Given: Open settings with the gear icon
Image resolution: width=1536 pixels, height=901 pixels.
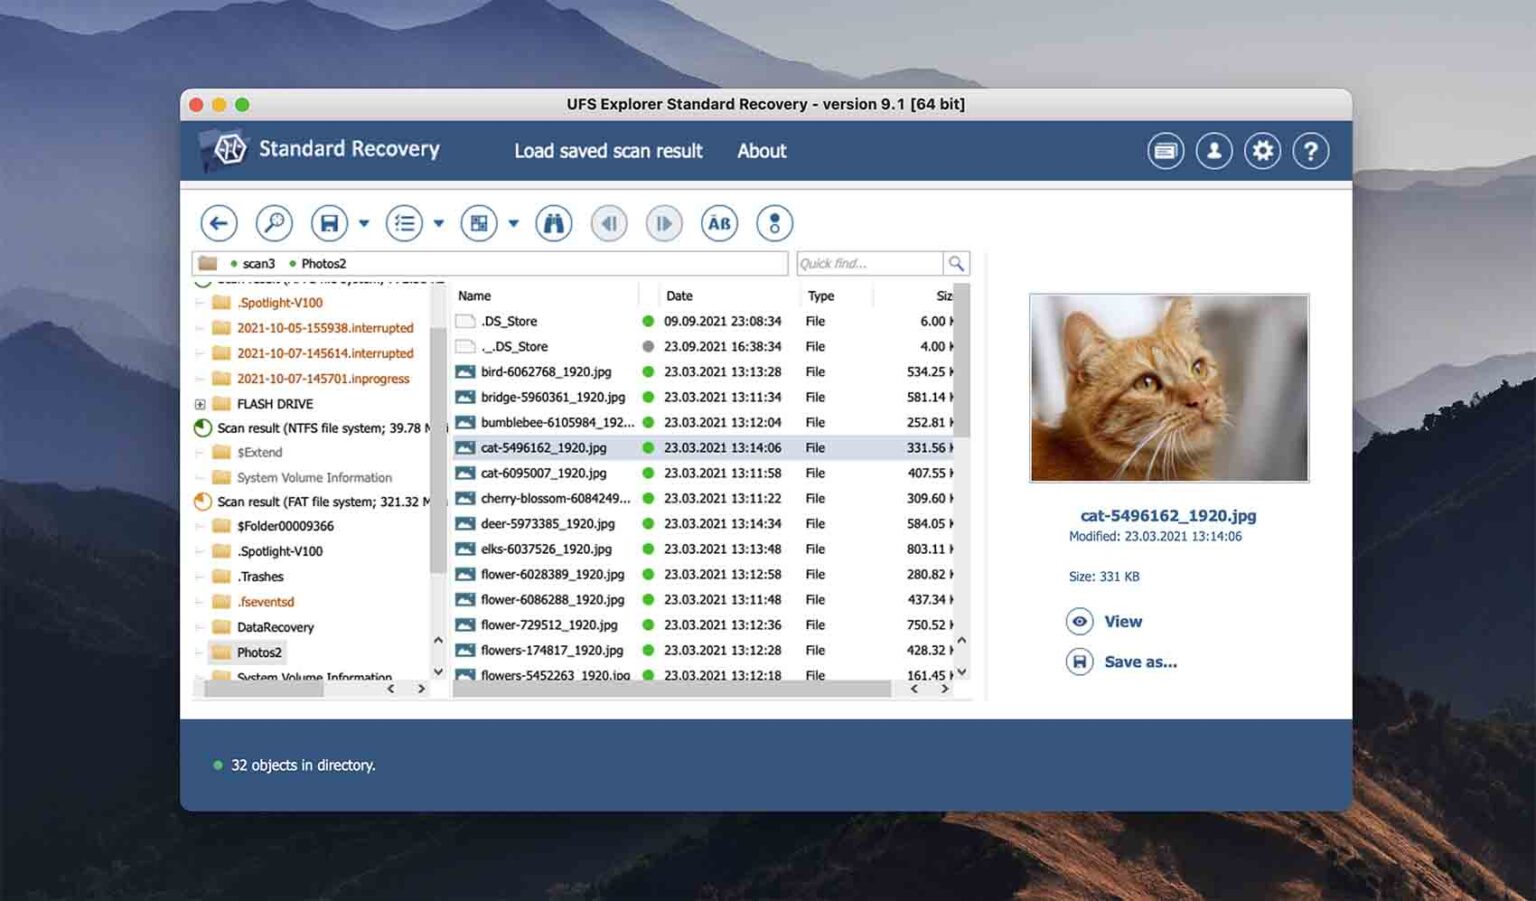Looking at the screenshot, I should (1262, 150).
